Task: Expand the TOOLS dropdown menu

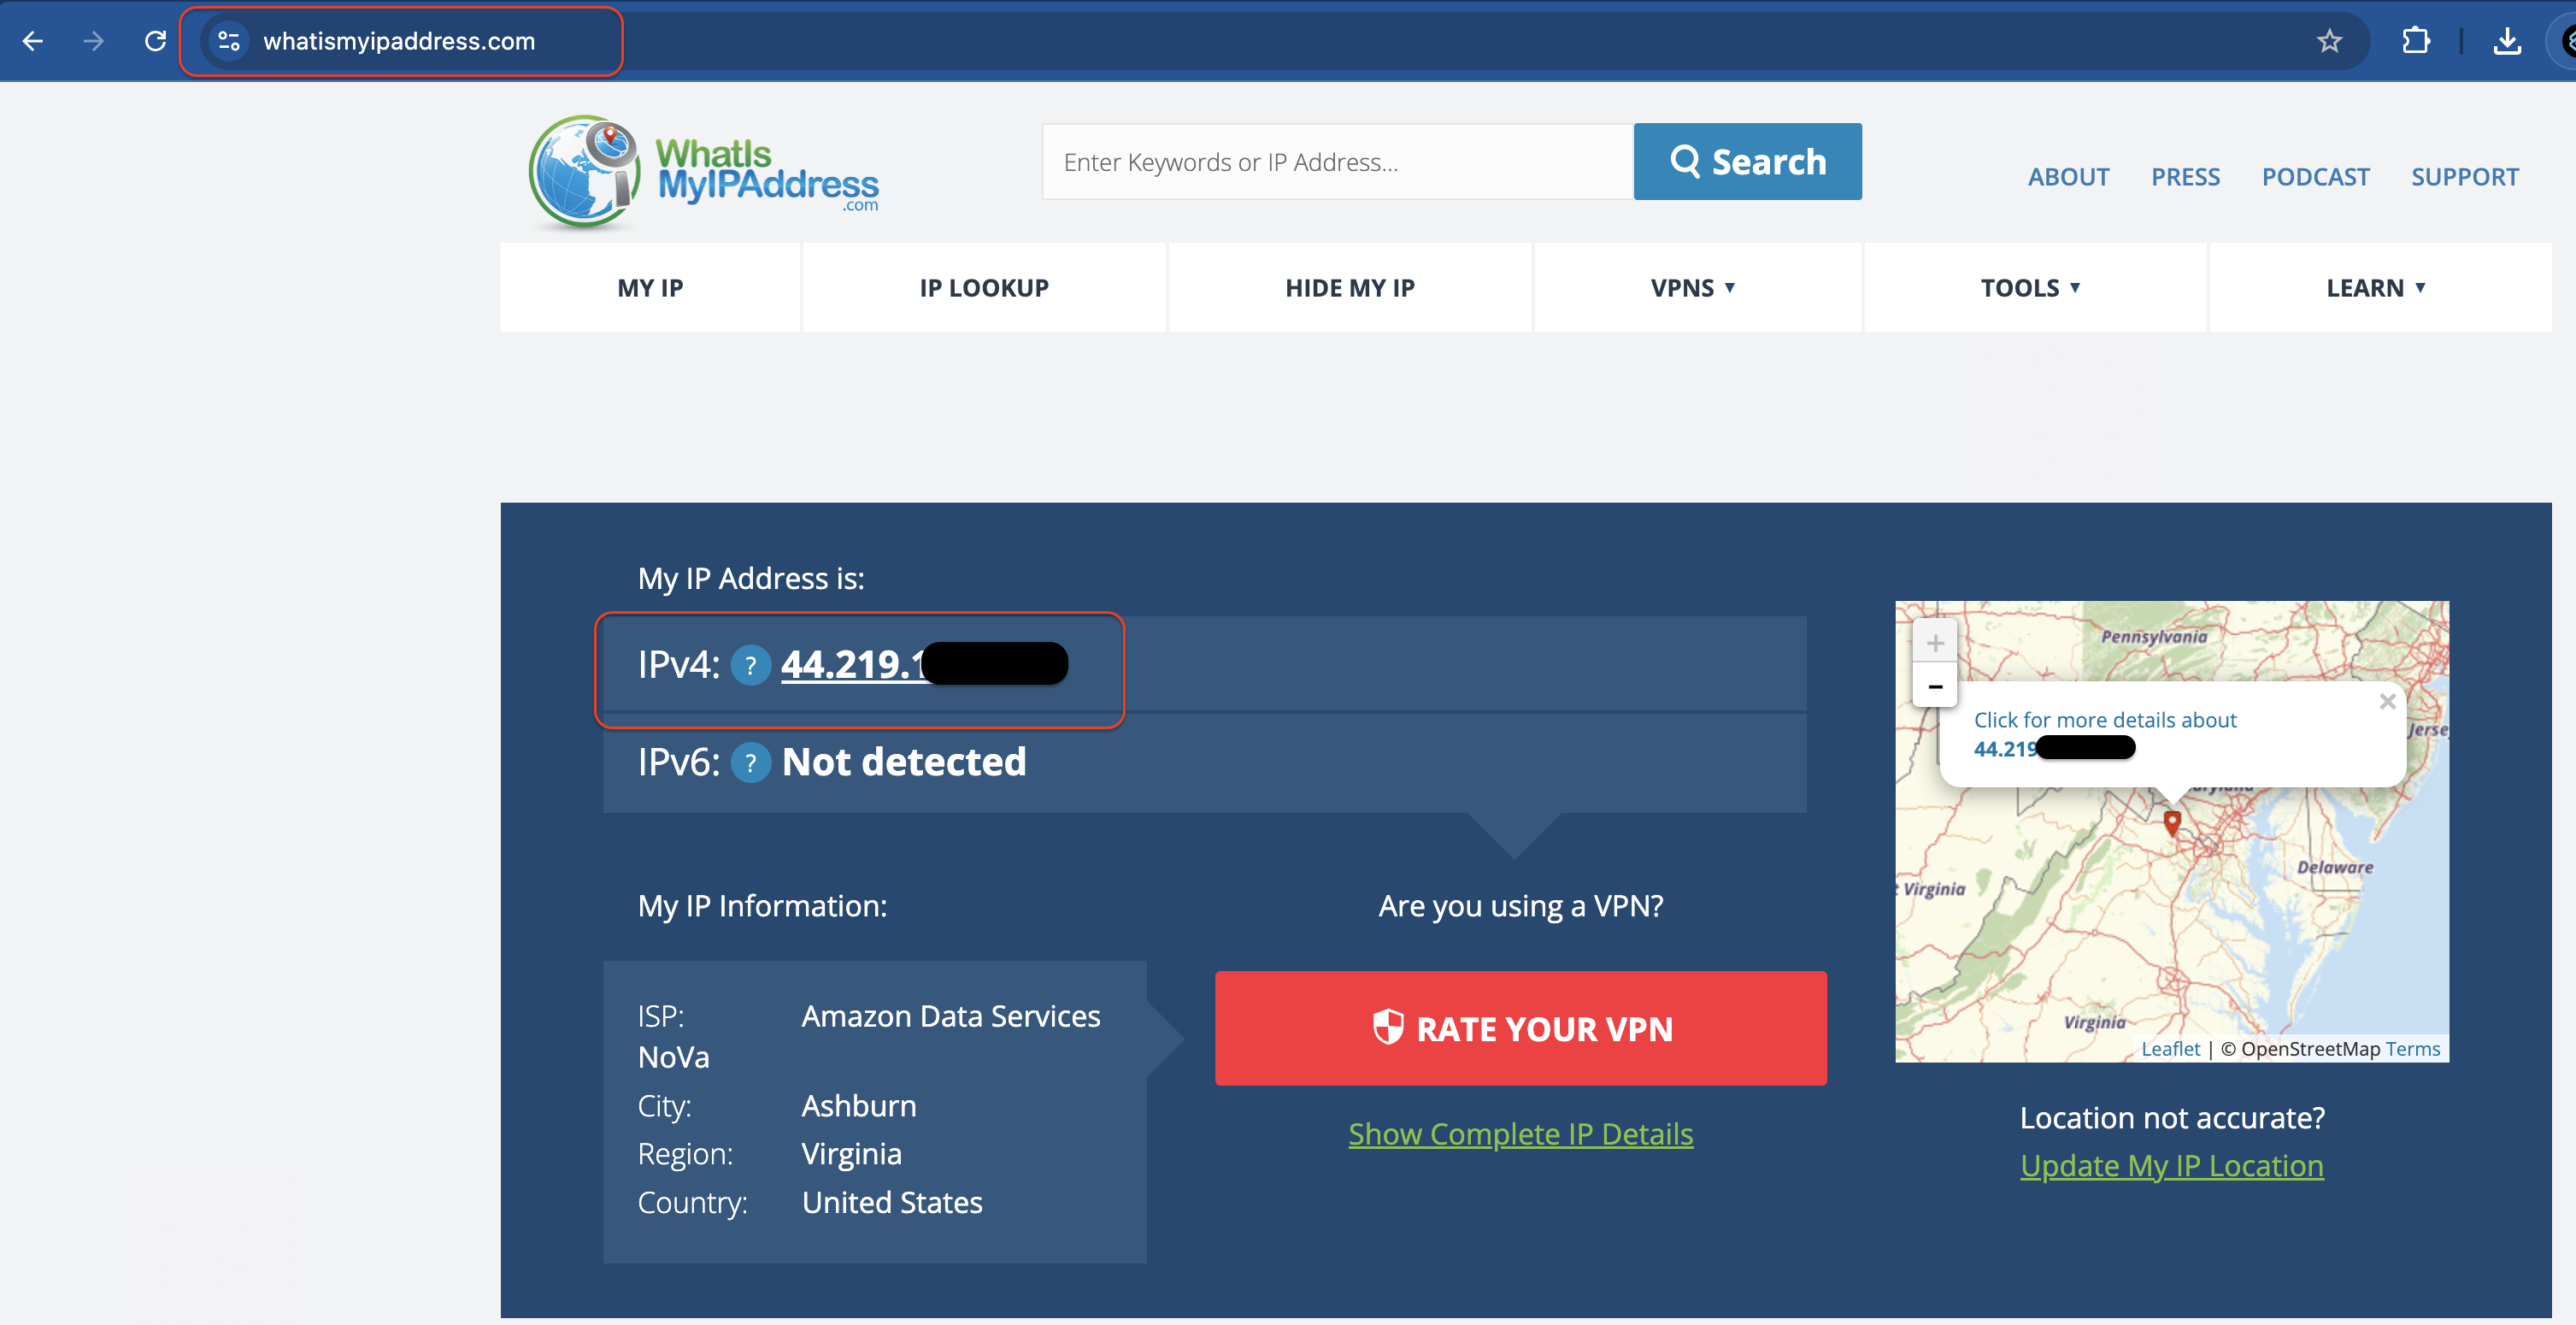Action: click(2031, 288)
